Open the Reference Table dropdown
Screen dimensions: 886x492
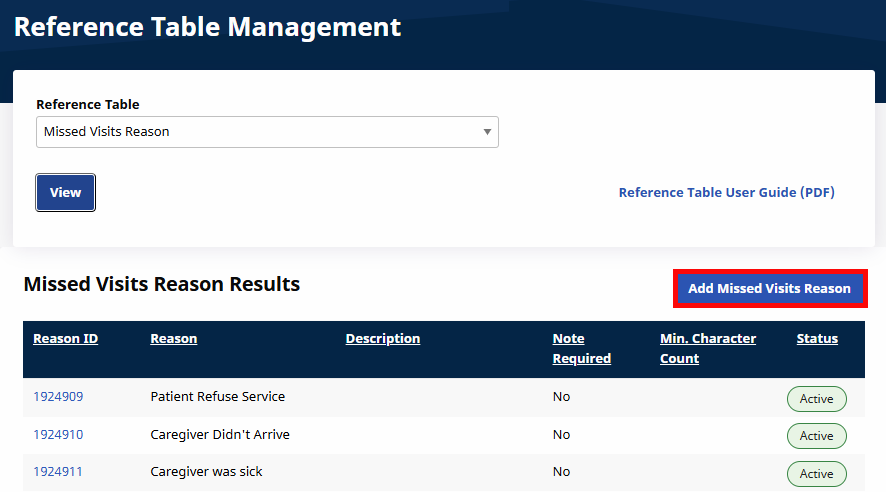click(267, 132)
